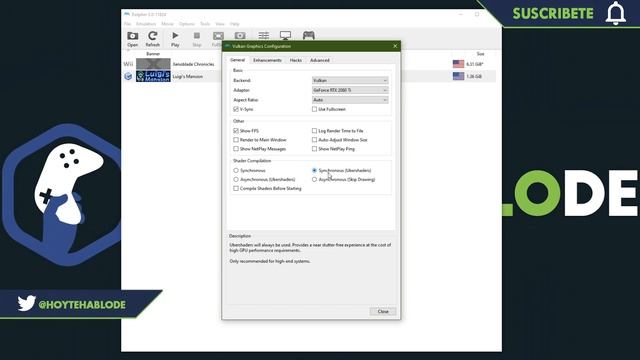Enable Show NetPlay Messages checkbox
640x360 pixels.
[x=236, y=149]
